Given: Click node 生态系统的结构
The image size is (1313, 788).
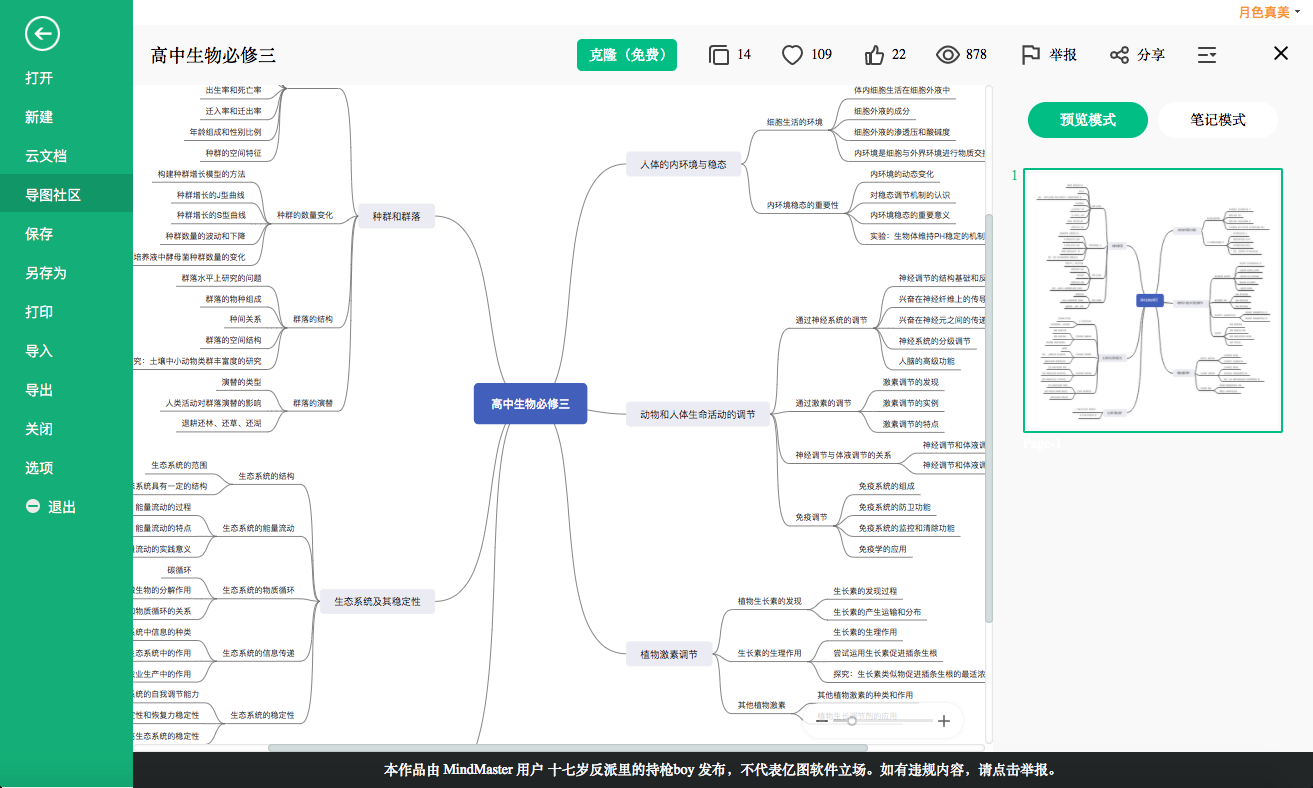Looking at the screenshot, I should pyautogui.click(x=266, y=476).
